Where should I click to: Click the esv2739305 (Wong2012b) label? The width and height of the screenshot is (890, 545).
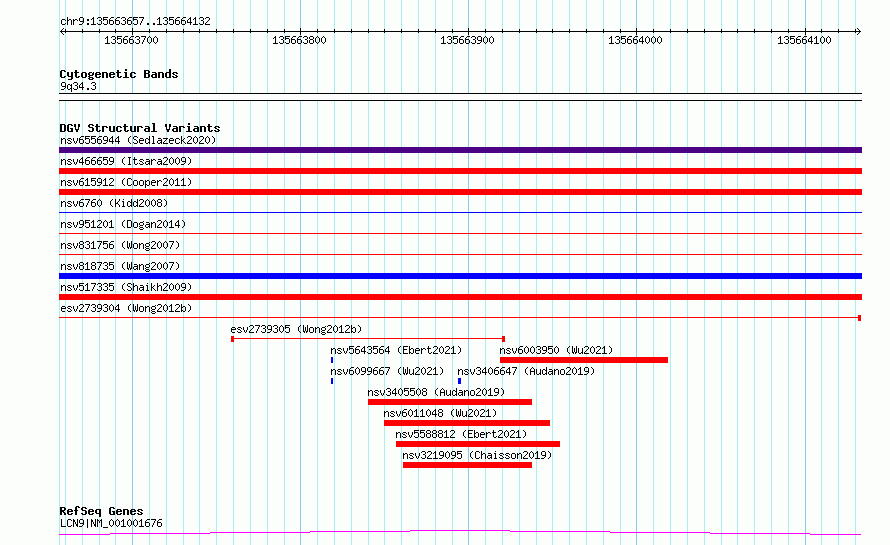tap(296, 329)
